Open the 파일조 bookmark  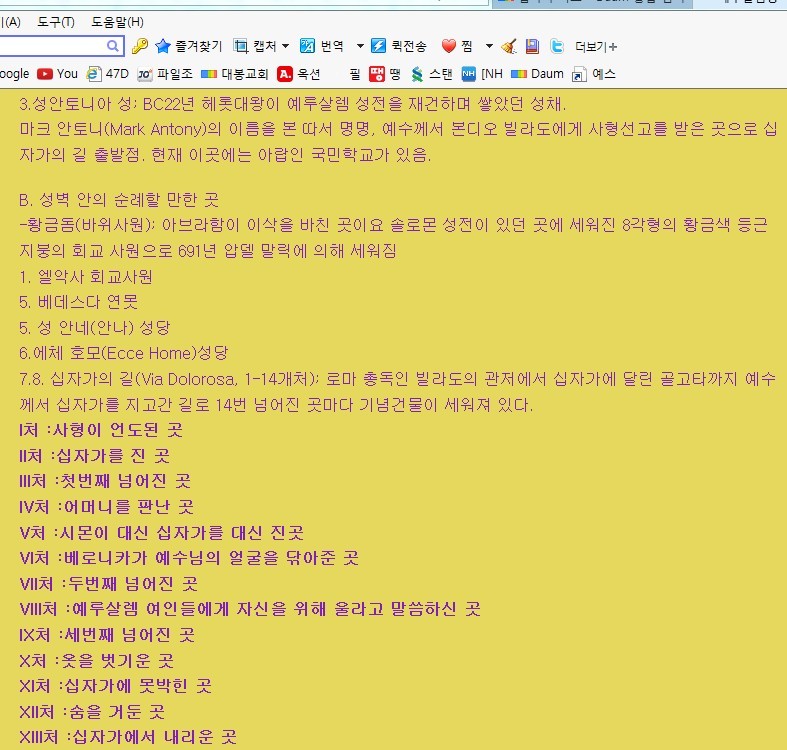click(x=165, y=74)
